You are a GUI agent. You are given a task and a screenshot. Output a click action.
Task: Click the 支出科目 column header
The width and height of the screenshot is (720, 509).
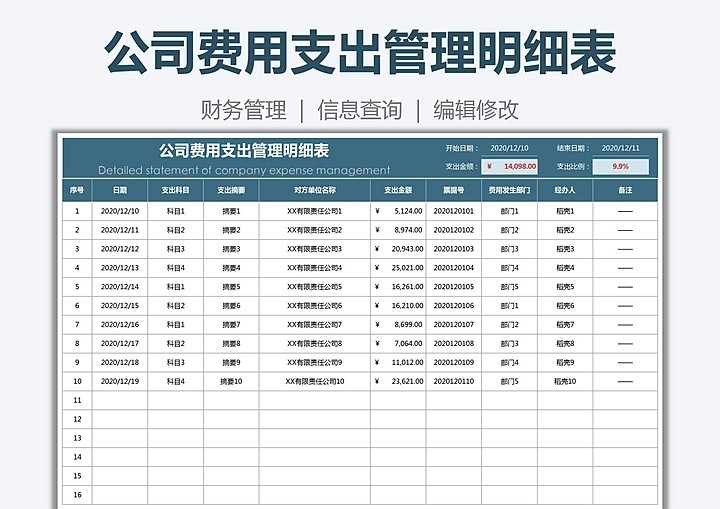tap(175, 190)
